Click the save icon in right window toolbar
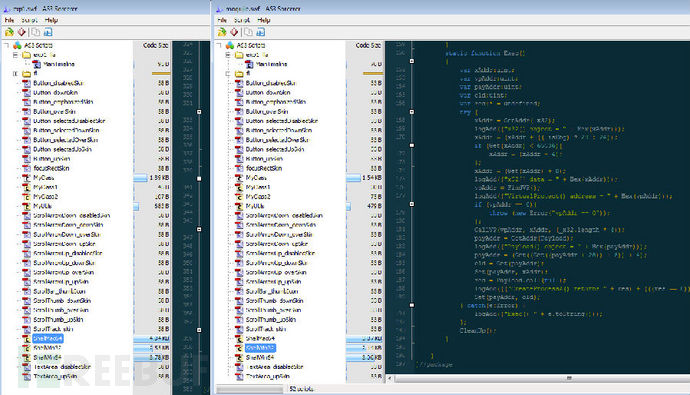 261,32
